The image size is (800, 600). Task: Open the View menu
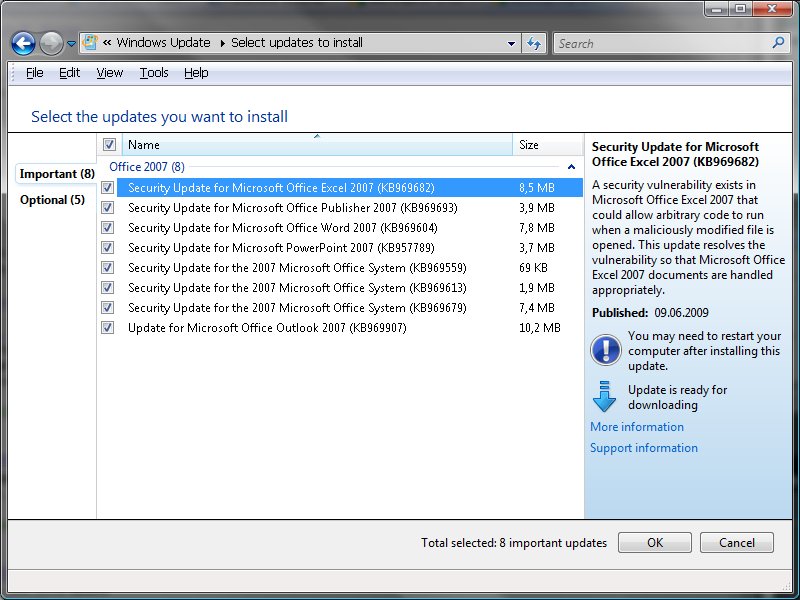point(110,73)
